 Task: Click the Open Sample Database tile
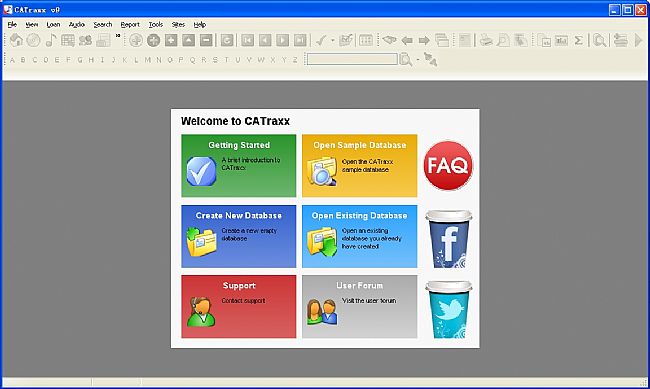359,165
